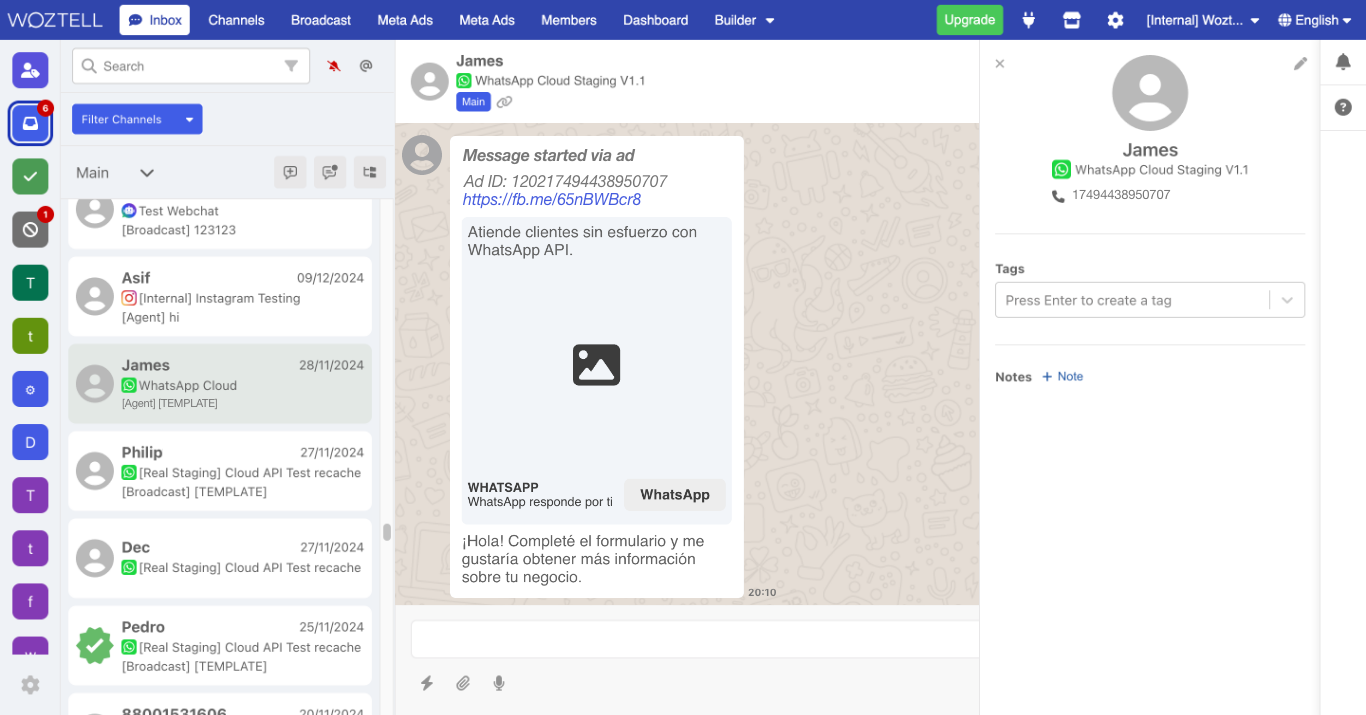Screen dimensions: 1366x715
Task: Expand the Tags dropdown chevron
Action: (x=1287, y=300)
